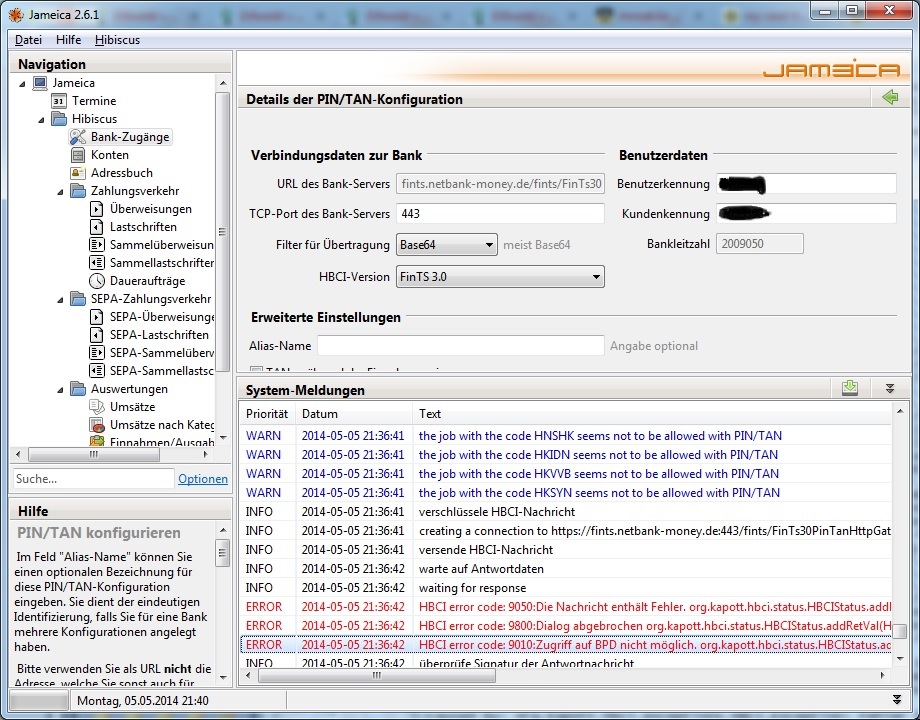Select the WARN row mentioning code HKIDN

[x=566, y=455]
